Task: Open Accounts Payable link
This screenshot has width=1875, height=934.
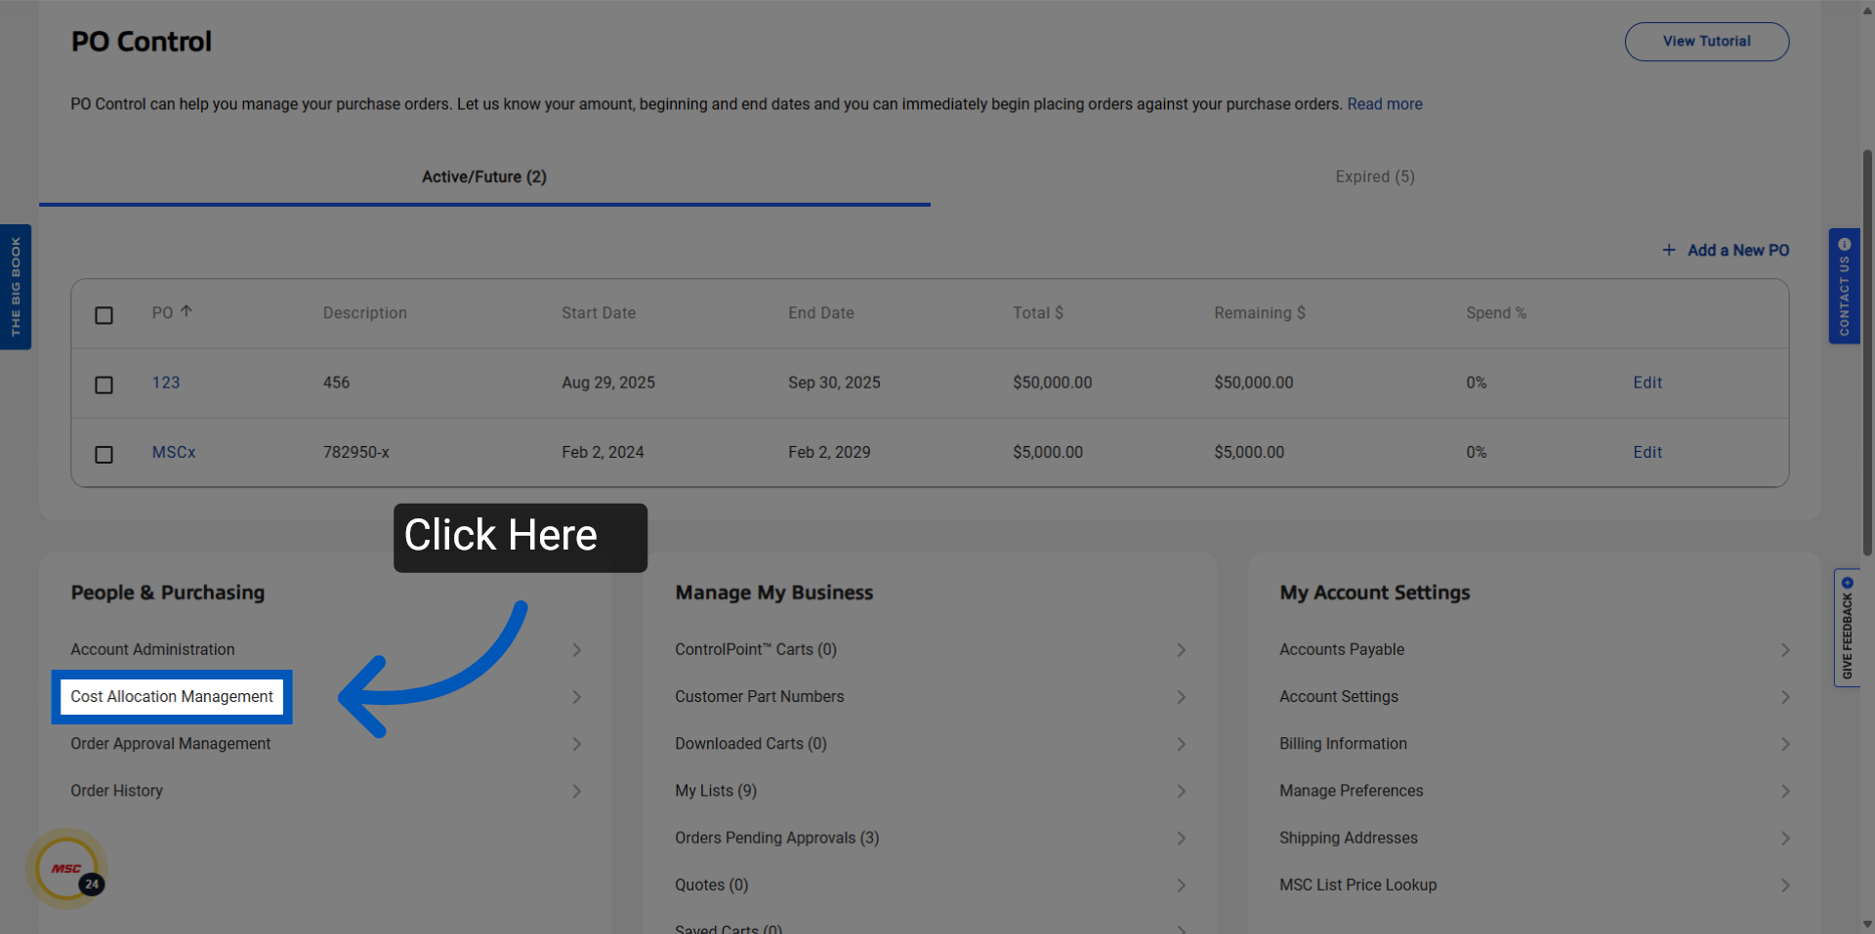Action: tap(1342, 649)
